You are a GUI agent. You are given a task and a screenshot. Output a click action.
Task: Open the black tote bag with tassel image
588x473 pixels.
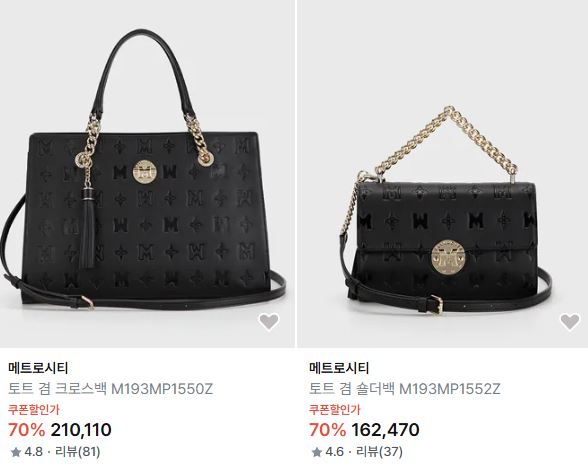coord(147,174)
